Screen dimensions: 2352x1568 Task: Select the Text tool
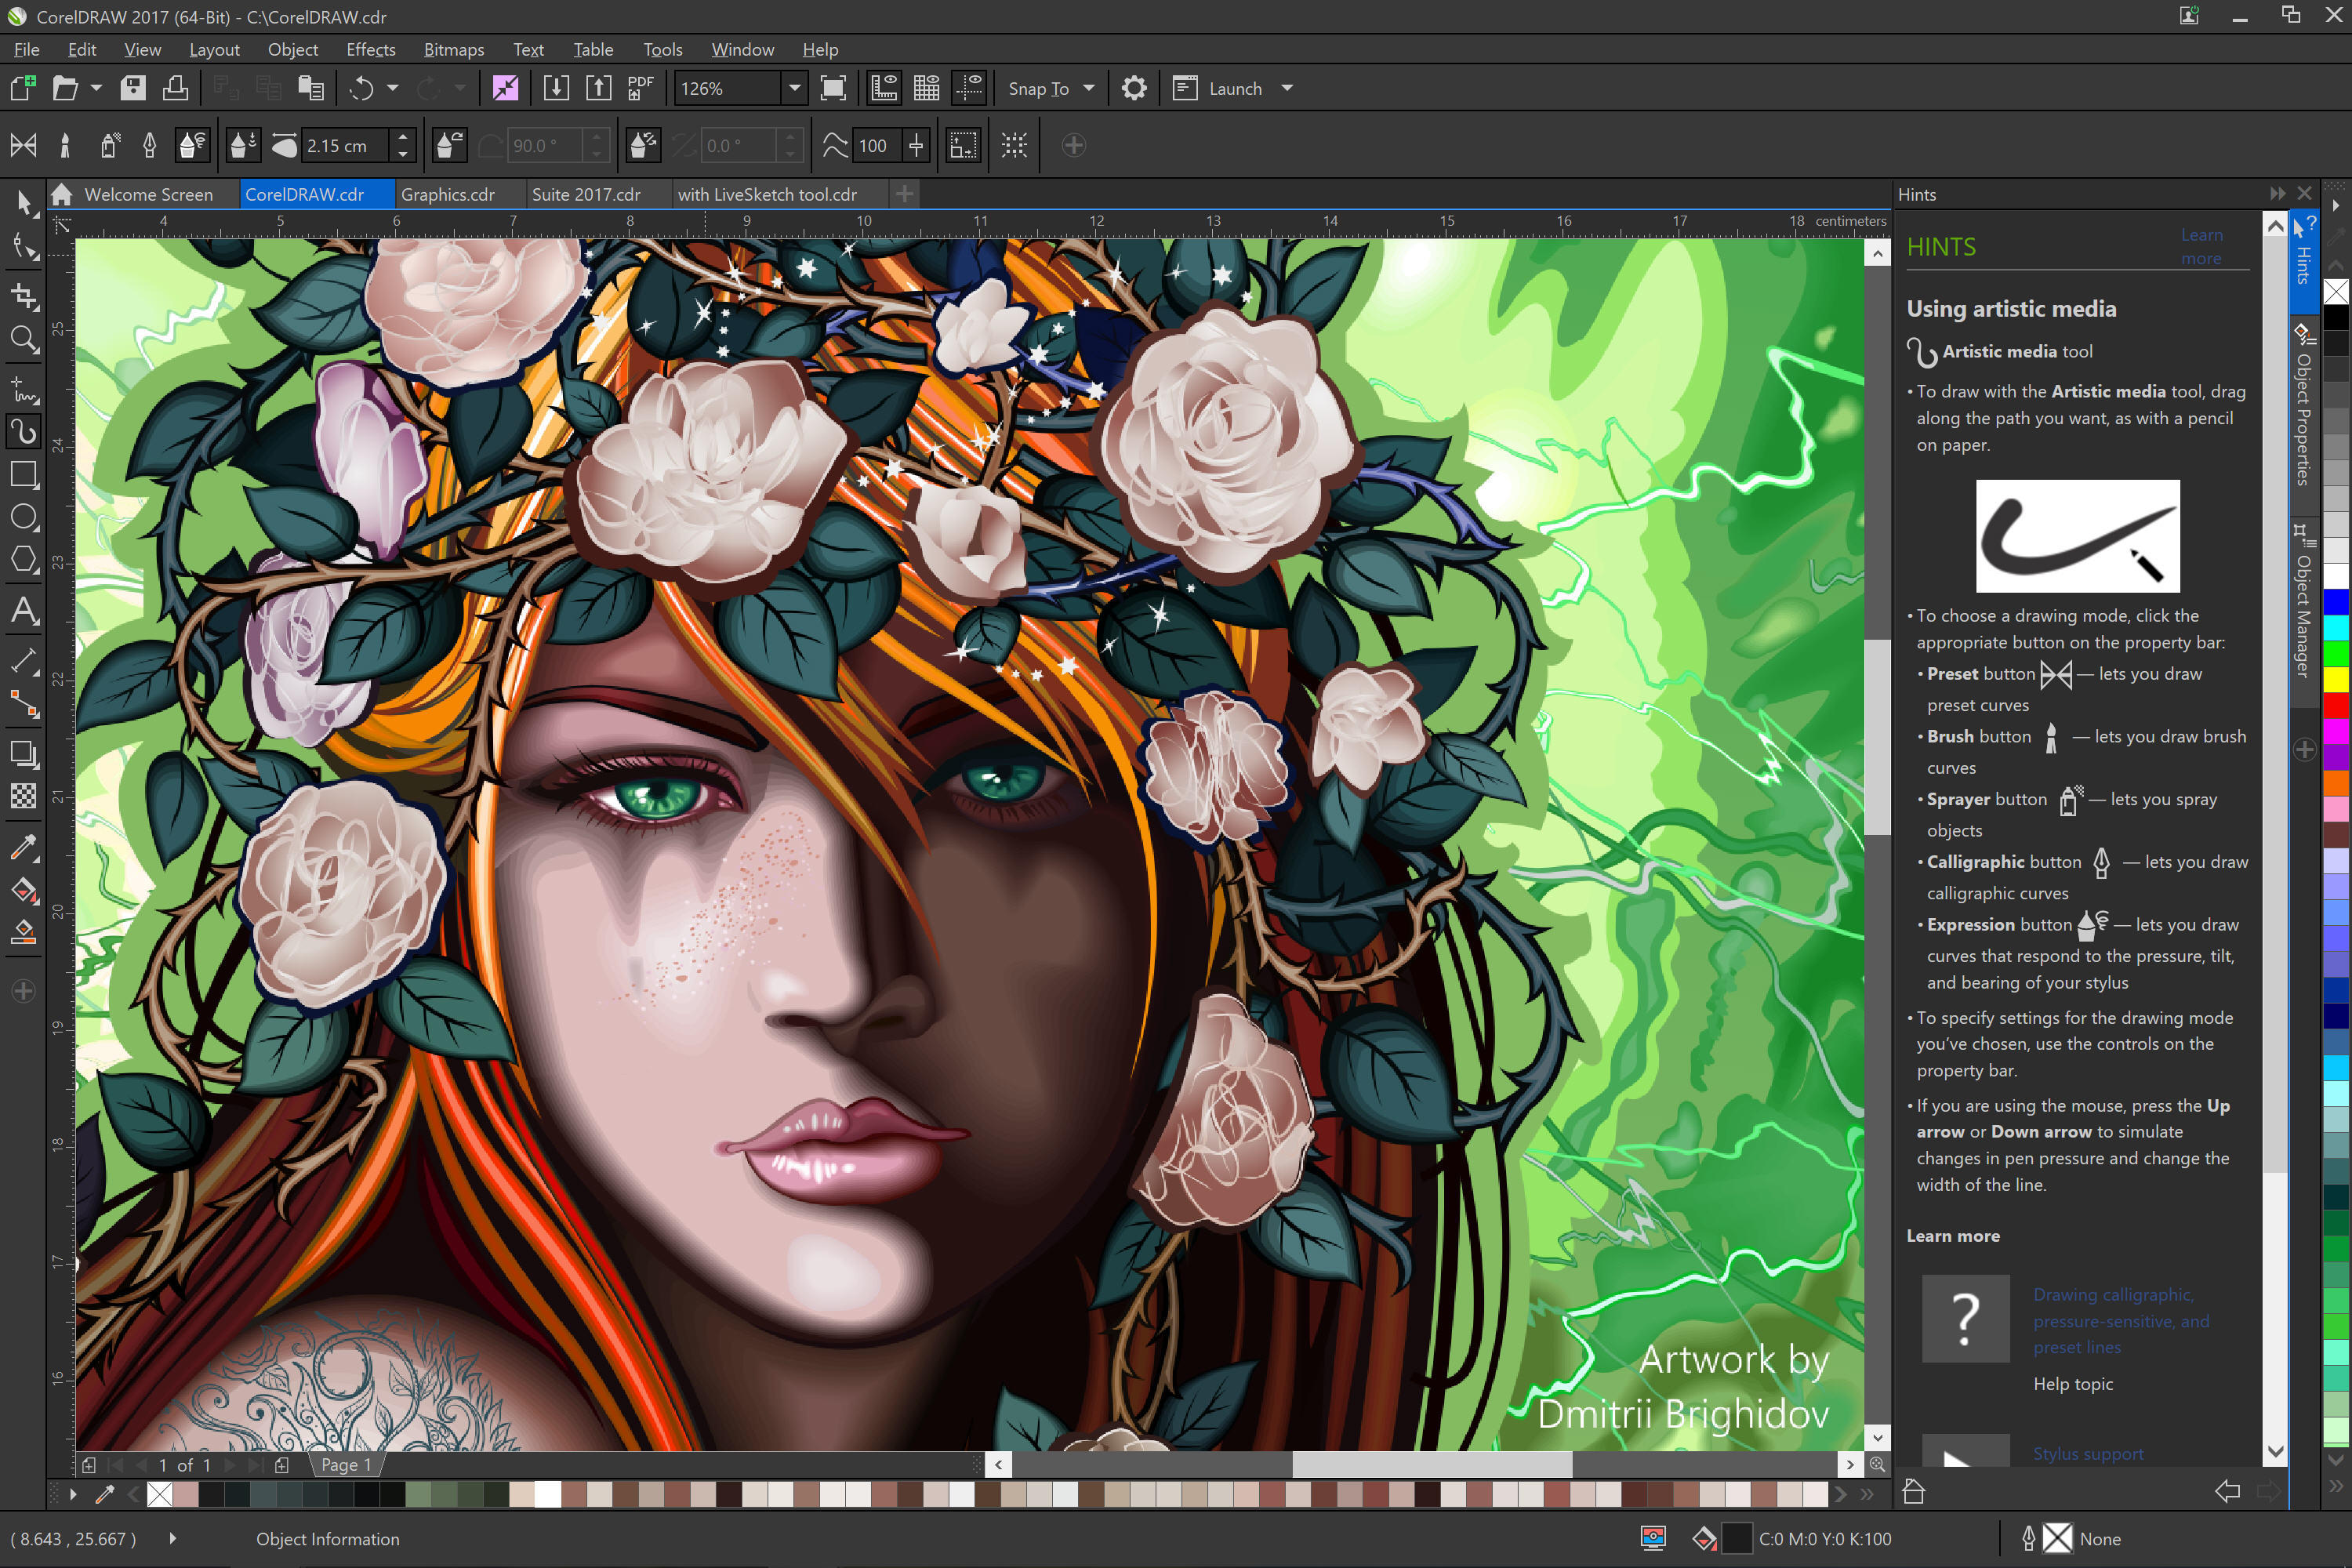[24, 609]
